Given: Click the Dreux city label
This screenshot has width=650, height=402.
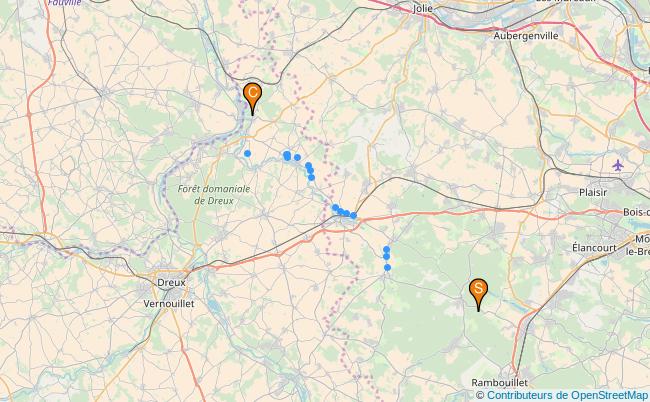Looking at the screenshot, I should (x=171, y=283).
